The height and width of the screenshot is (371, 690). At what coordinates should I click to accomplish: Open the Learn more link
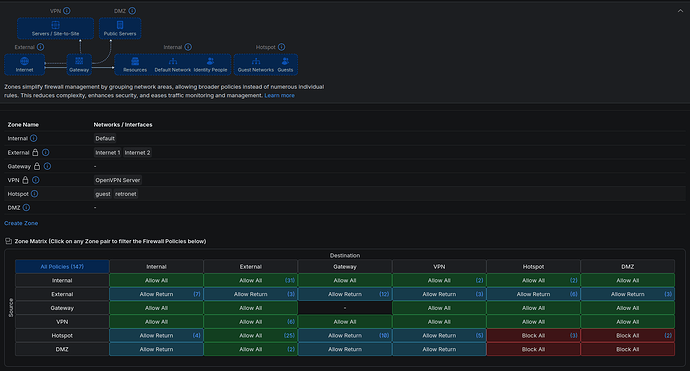pos(279,95)
